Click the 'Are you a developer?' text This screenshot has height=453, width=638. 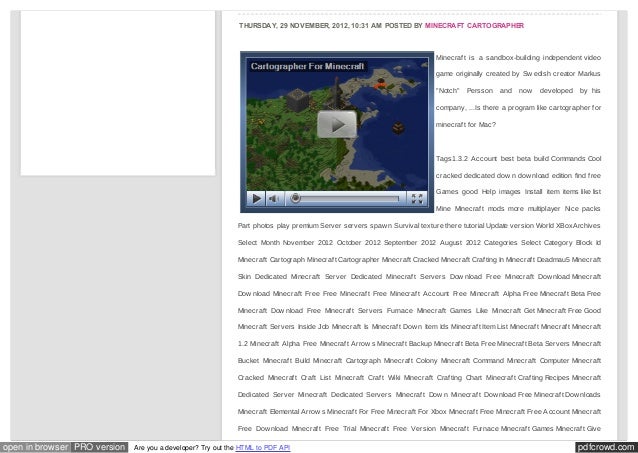[x=166, y=447]
